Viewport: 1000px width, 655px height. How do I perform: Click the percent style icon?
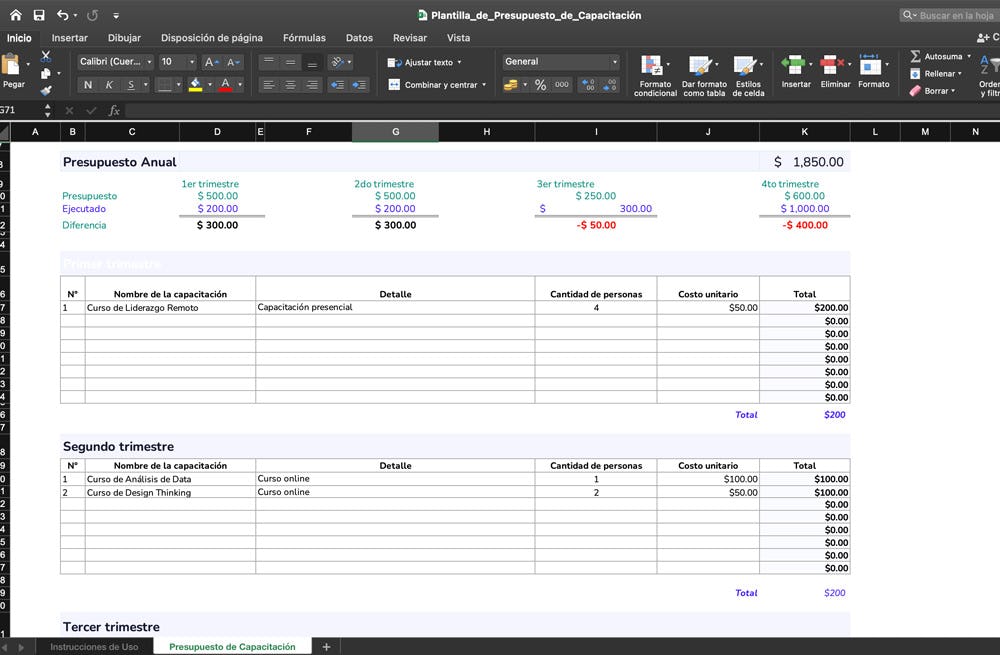tap(540, 85)
